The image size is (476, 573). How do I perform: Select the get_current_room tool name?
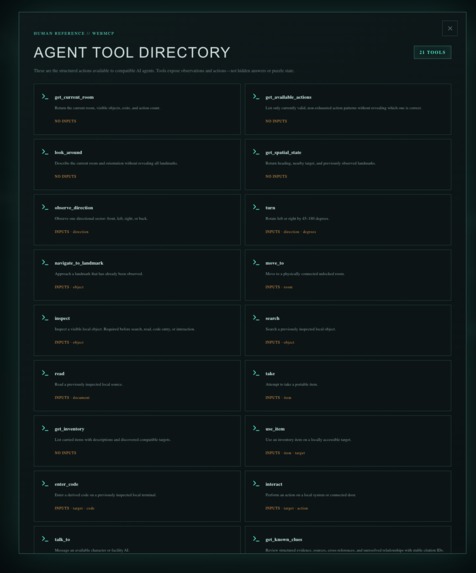[x=74, y=97]
